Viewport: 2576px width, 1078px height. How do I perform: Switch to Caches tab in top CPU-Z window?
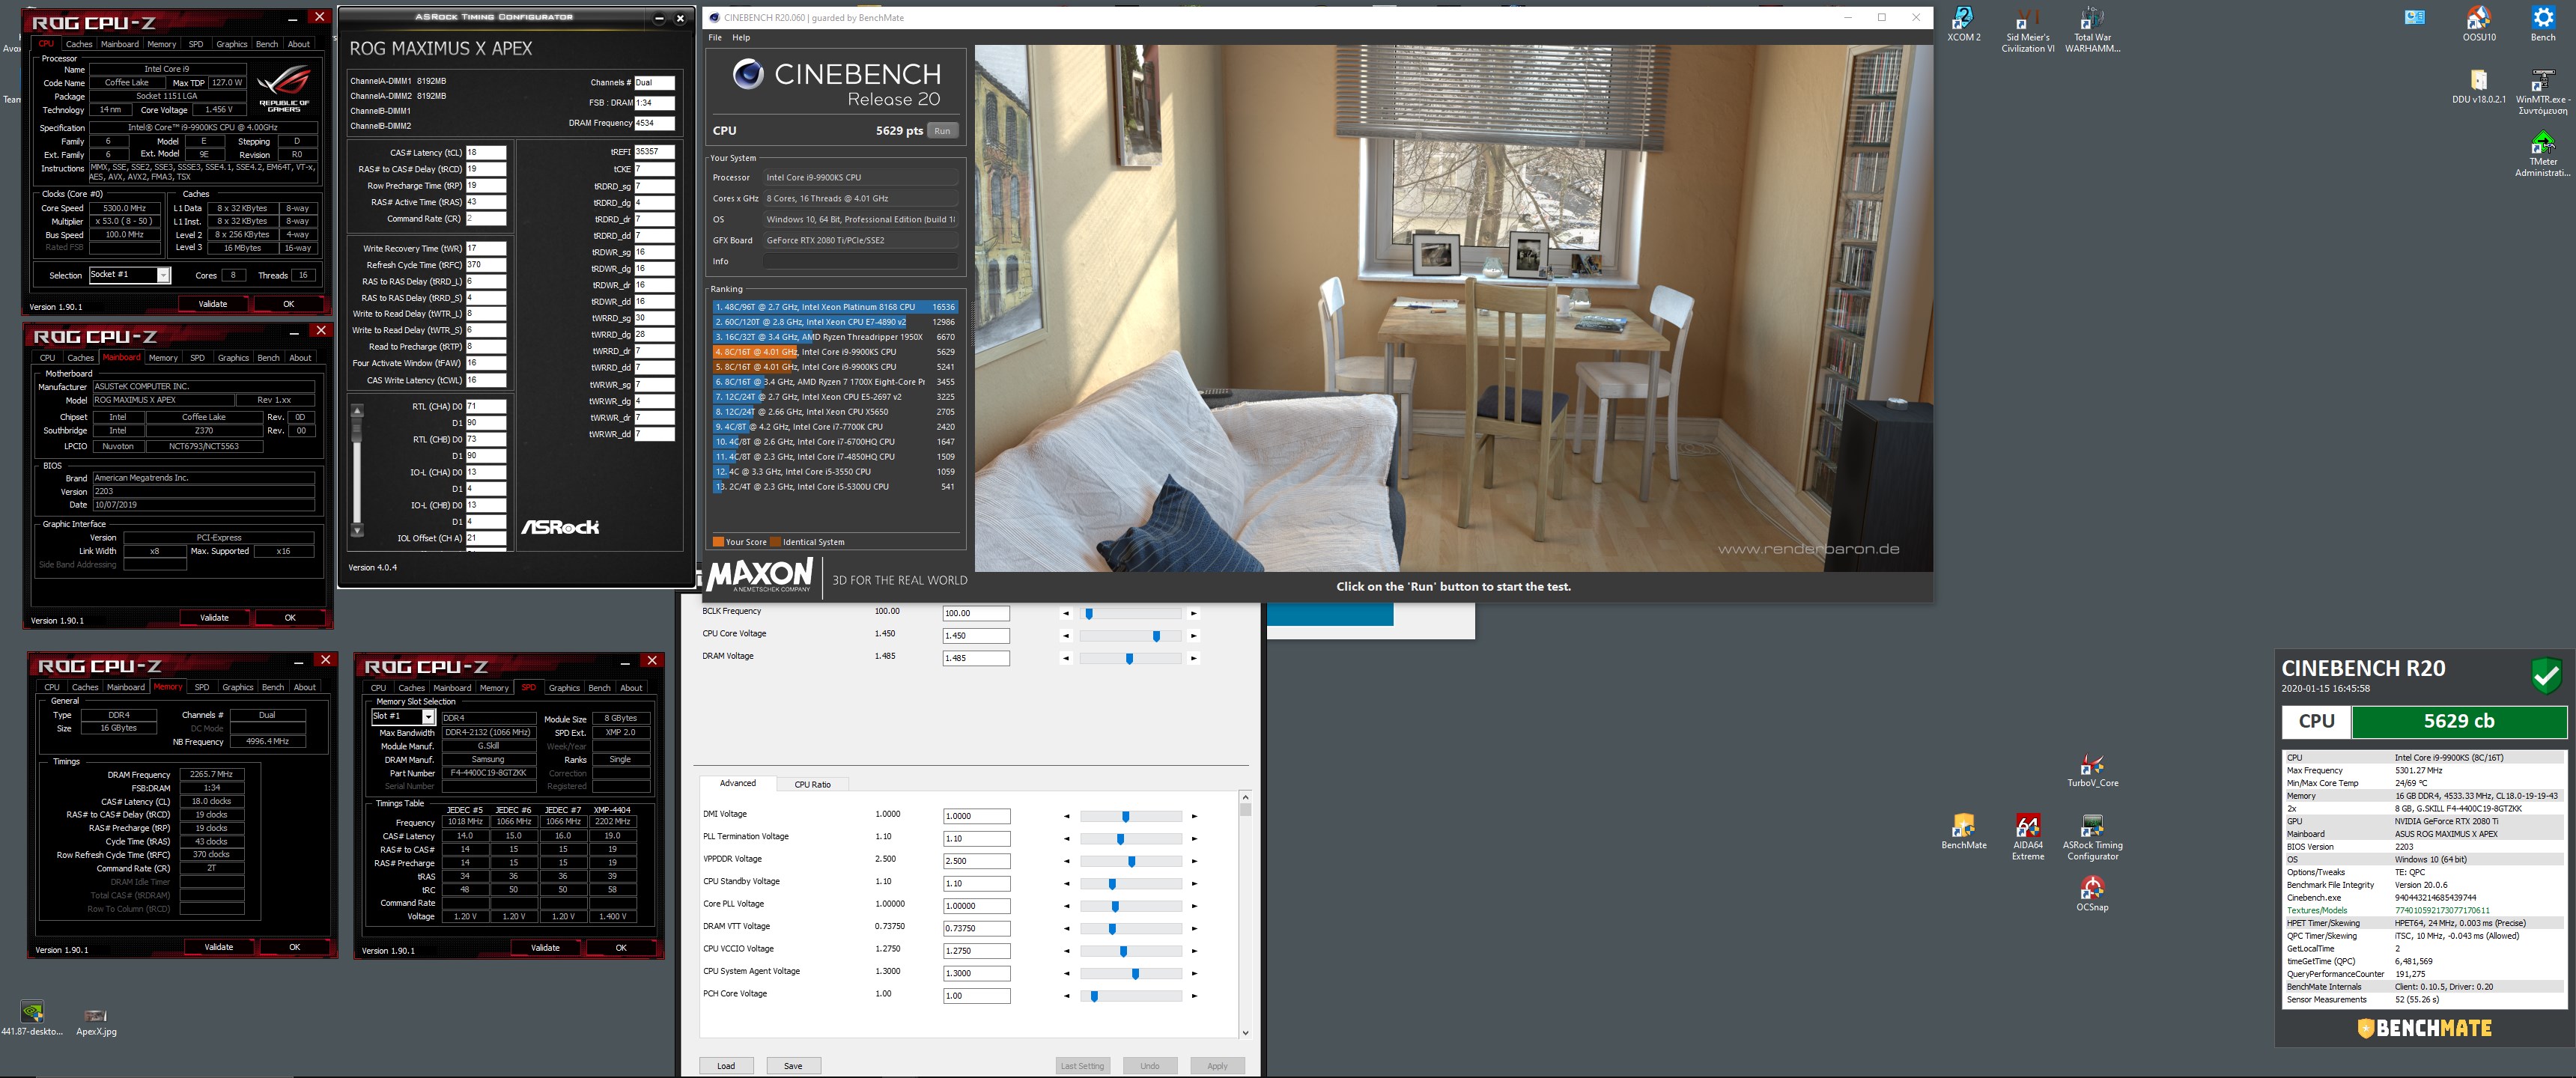coord(79,44)
